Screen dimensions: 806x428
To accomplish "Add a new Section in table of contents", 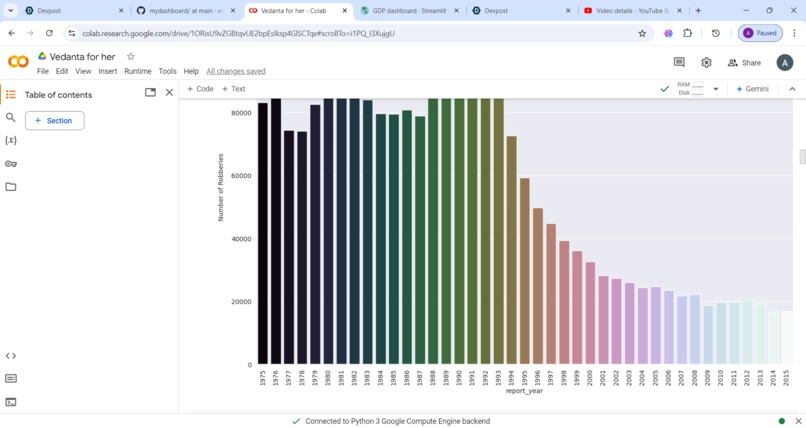I will (54, 121).
